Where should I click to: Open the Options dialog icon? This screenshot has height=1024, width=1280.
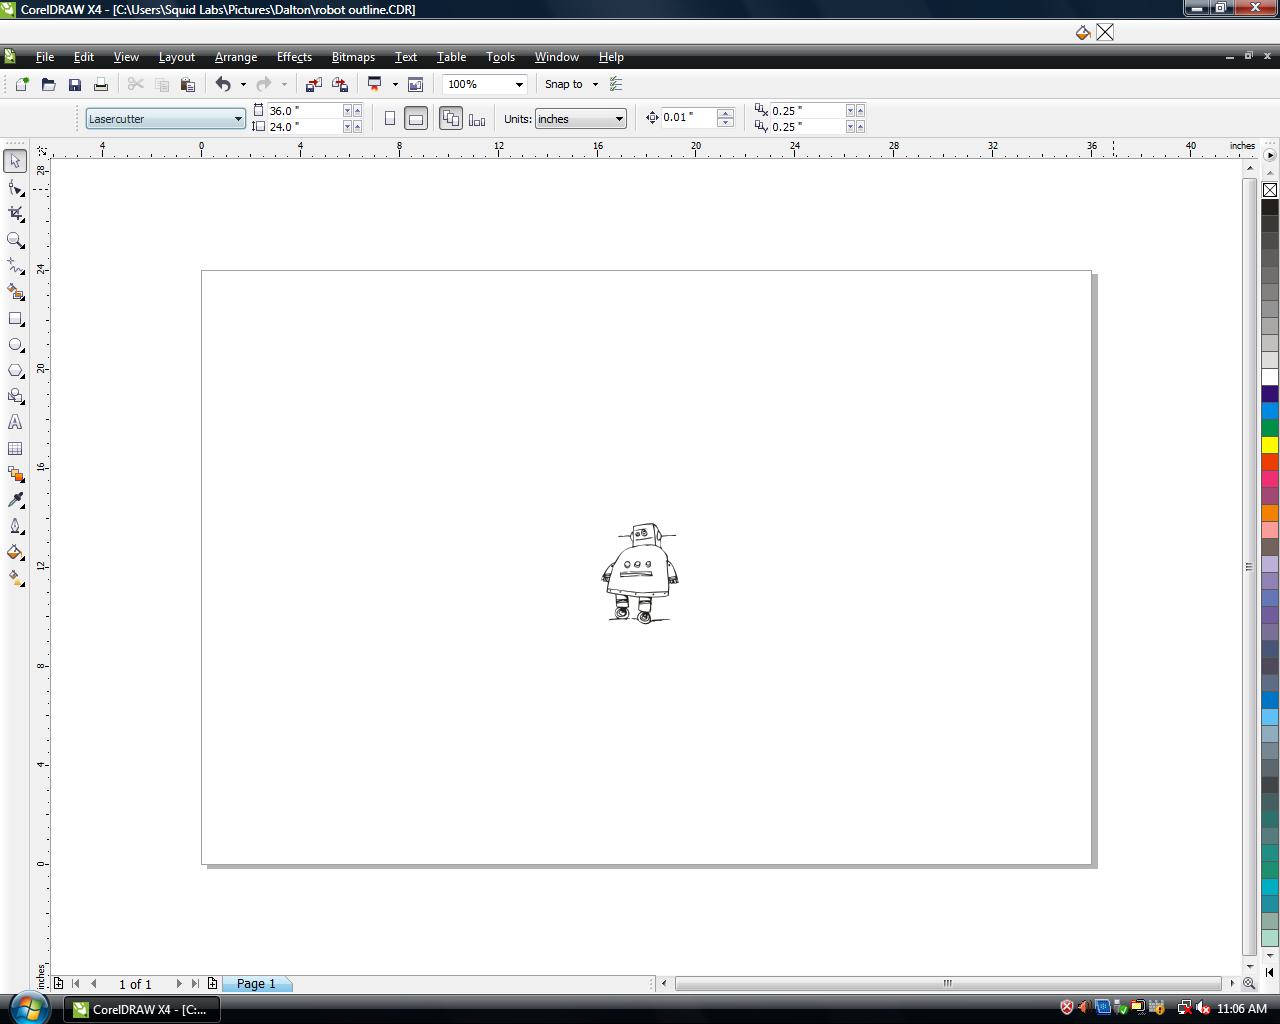point(616,84)
